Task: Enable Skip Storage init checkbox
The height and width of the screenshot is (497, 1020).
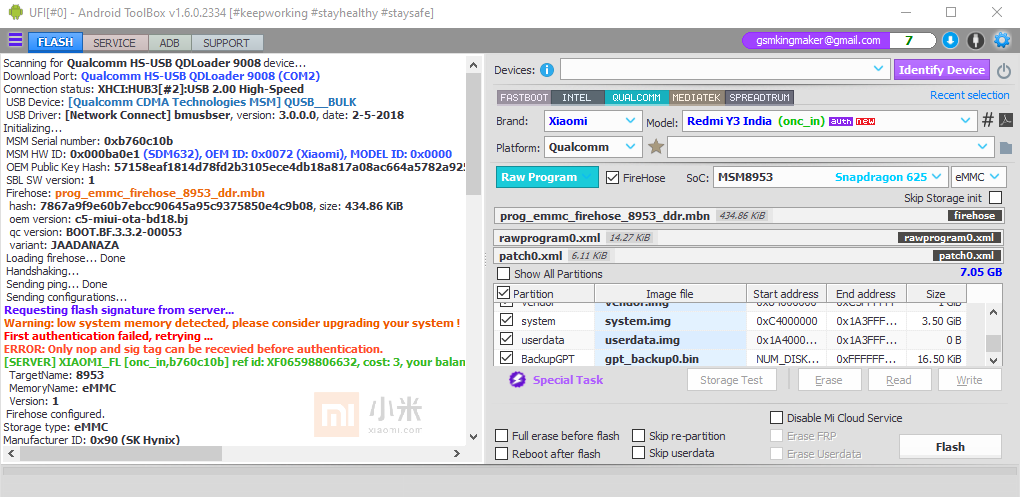Action: pyautogui.click(x=995, y=197)
